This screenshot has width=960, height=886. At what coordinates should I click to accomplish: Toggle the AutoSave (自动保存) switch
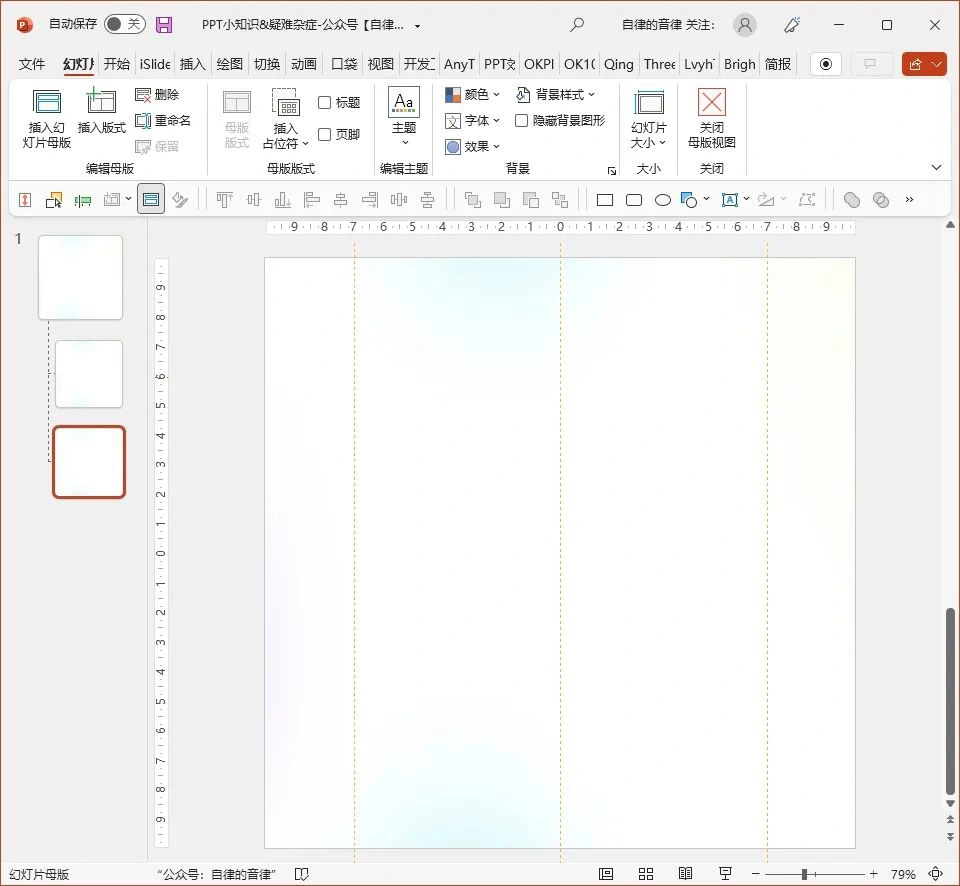[x=124, y=24]
